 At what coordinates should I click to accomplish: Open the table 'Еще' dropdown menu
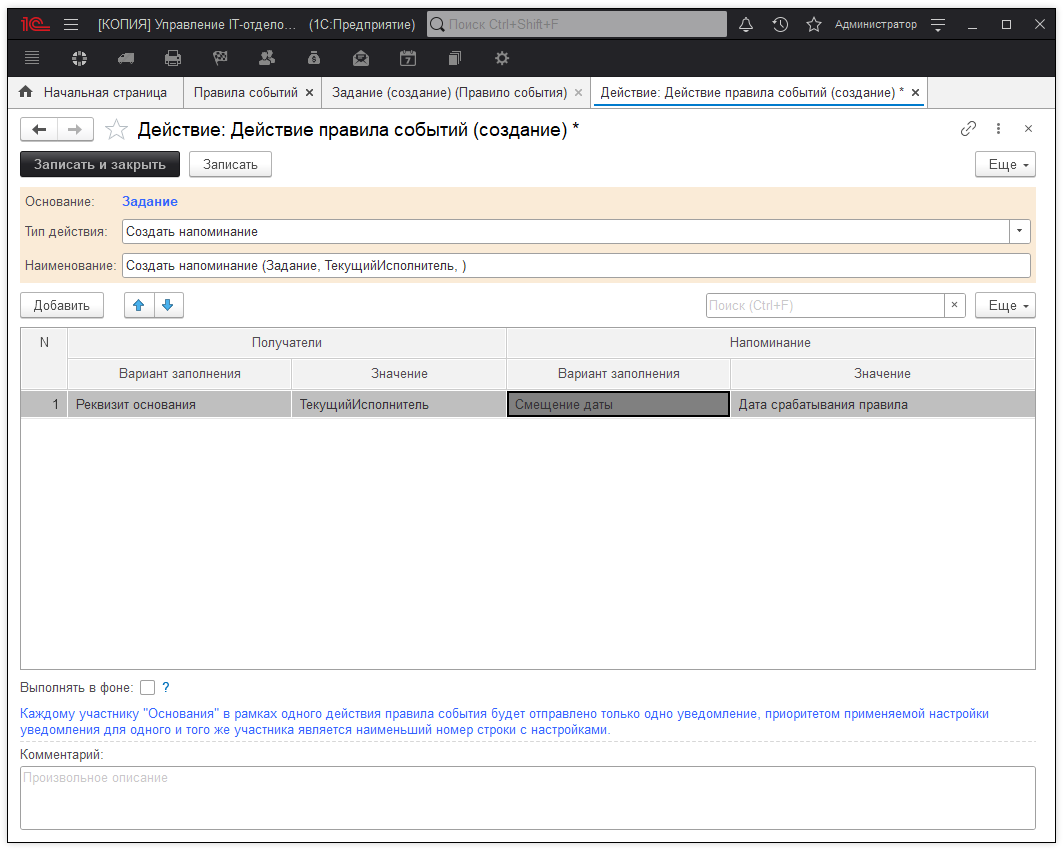coord(1005,306)
